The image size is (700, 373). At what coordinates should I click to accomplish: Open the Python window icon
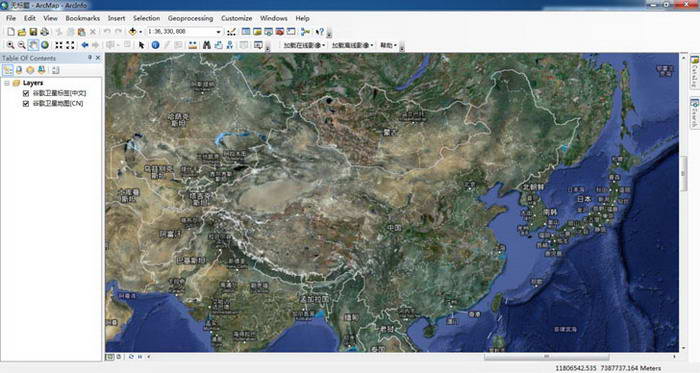[x=291, y=32]
